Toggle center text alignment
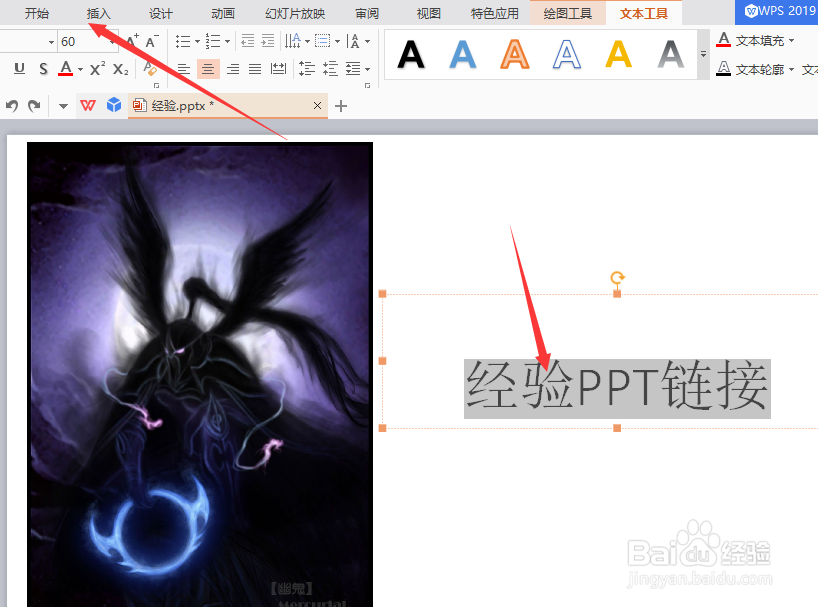The height and width of the screenshot is (607, 818). (208, 69)
